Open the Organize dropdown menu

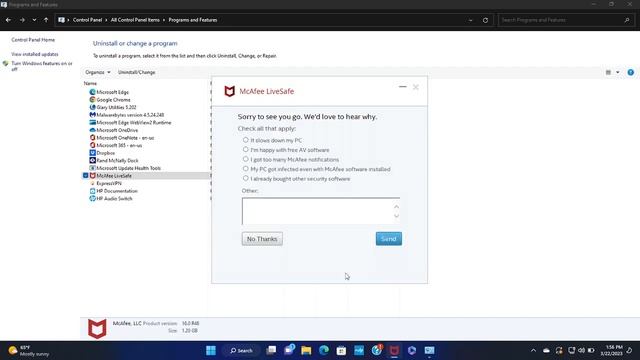tap(98, 72)
